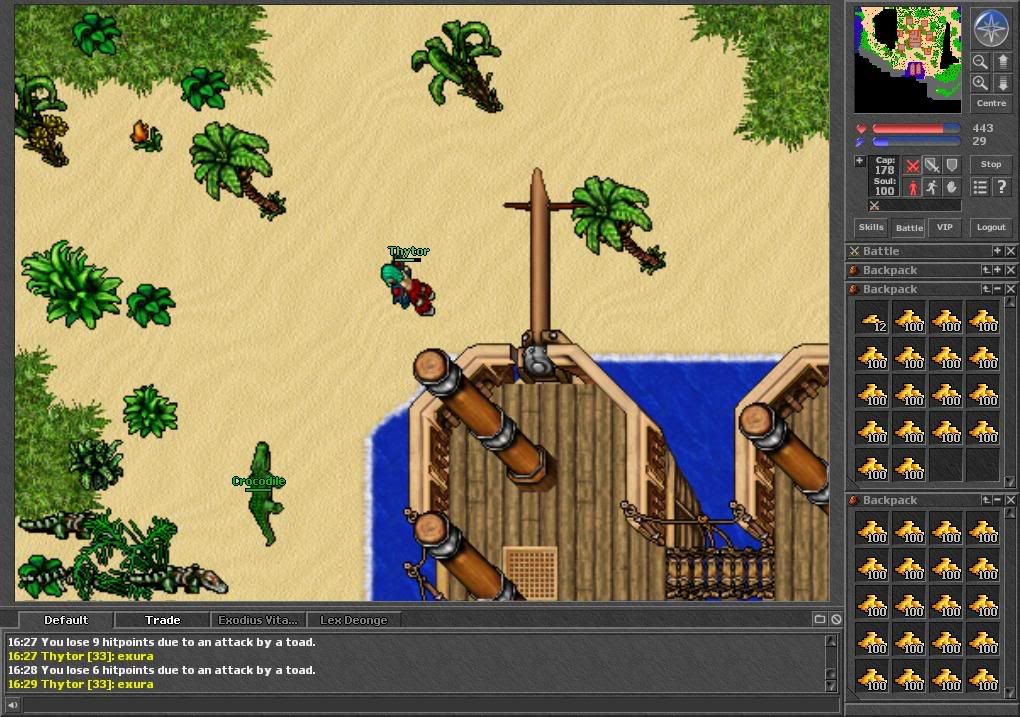Click the mana lightning icon
This screenshot has width=1020, height=717.
(861, 141)
